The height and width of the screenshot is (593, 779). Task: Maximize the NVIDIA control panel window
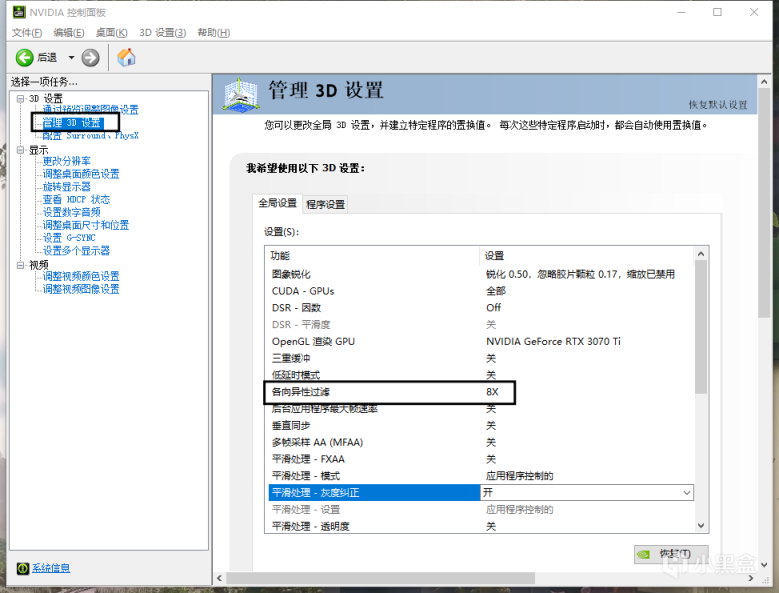(717, 12)
